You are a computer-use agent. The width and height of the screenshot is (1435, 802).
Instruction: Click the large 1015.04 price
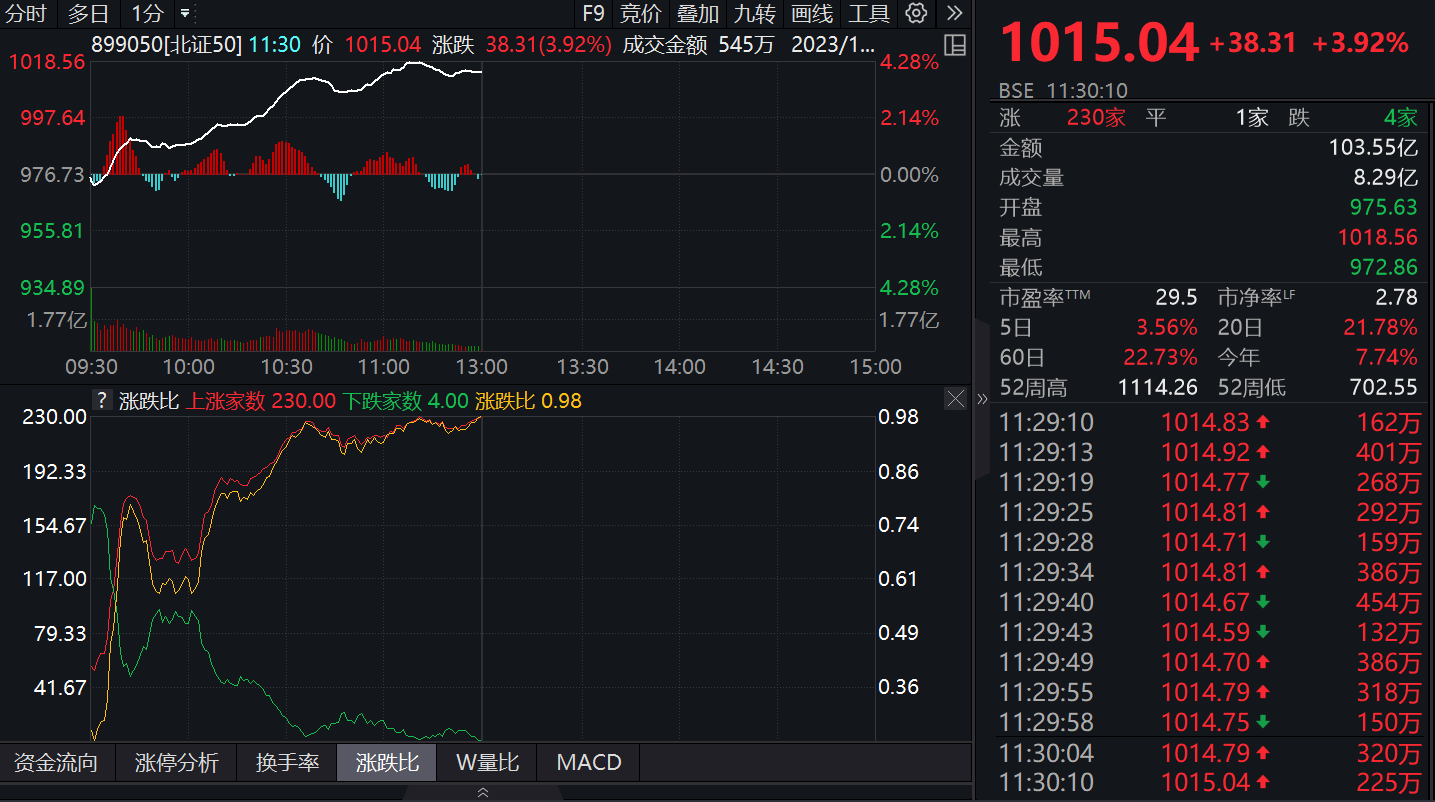1099,43
